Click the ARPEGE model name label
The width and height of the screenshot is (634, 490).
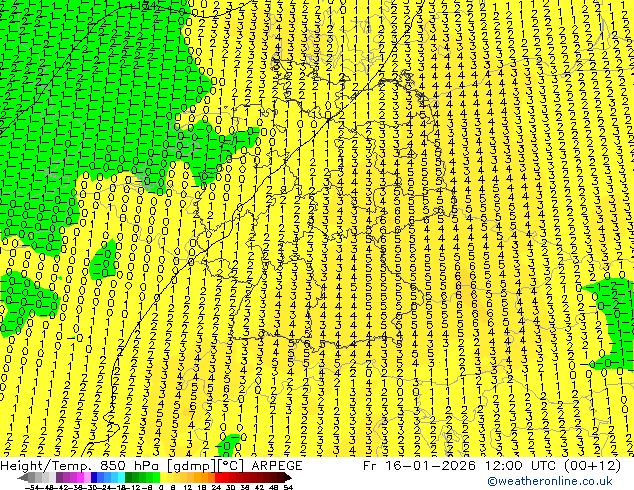[x=277, y=466]
